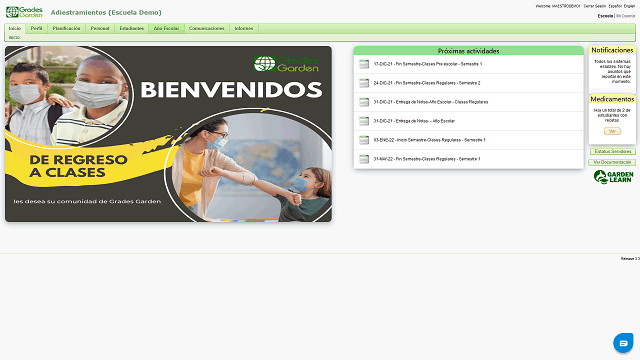Click calendar icon for 03-ENE-22 activity
Image resolution: width=640 pixels, height=360 pixels.
pyautogui.click(x=364, y=140)
